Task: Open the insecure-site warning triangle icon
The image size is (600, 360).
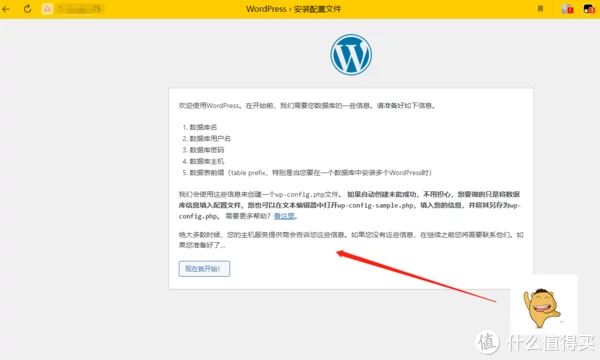Action: pyautogui.click(x=47, y=9)
